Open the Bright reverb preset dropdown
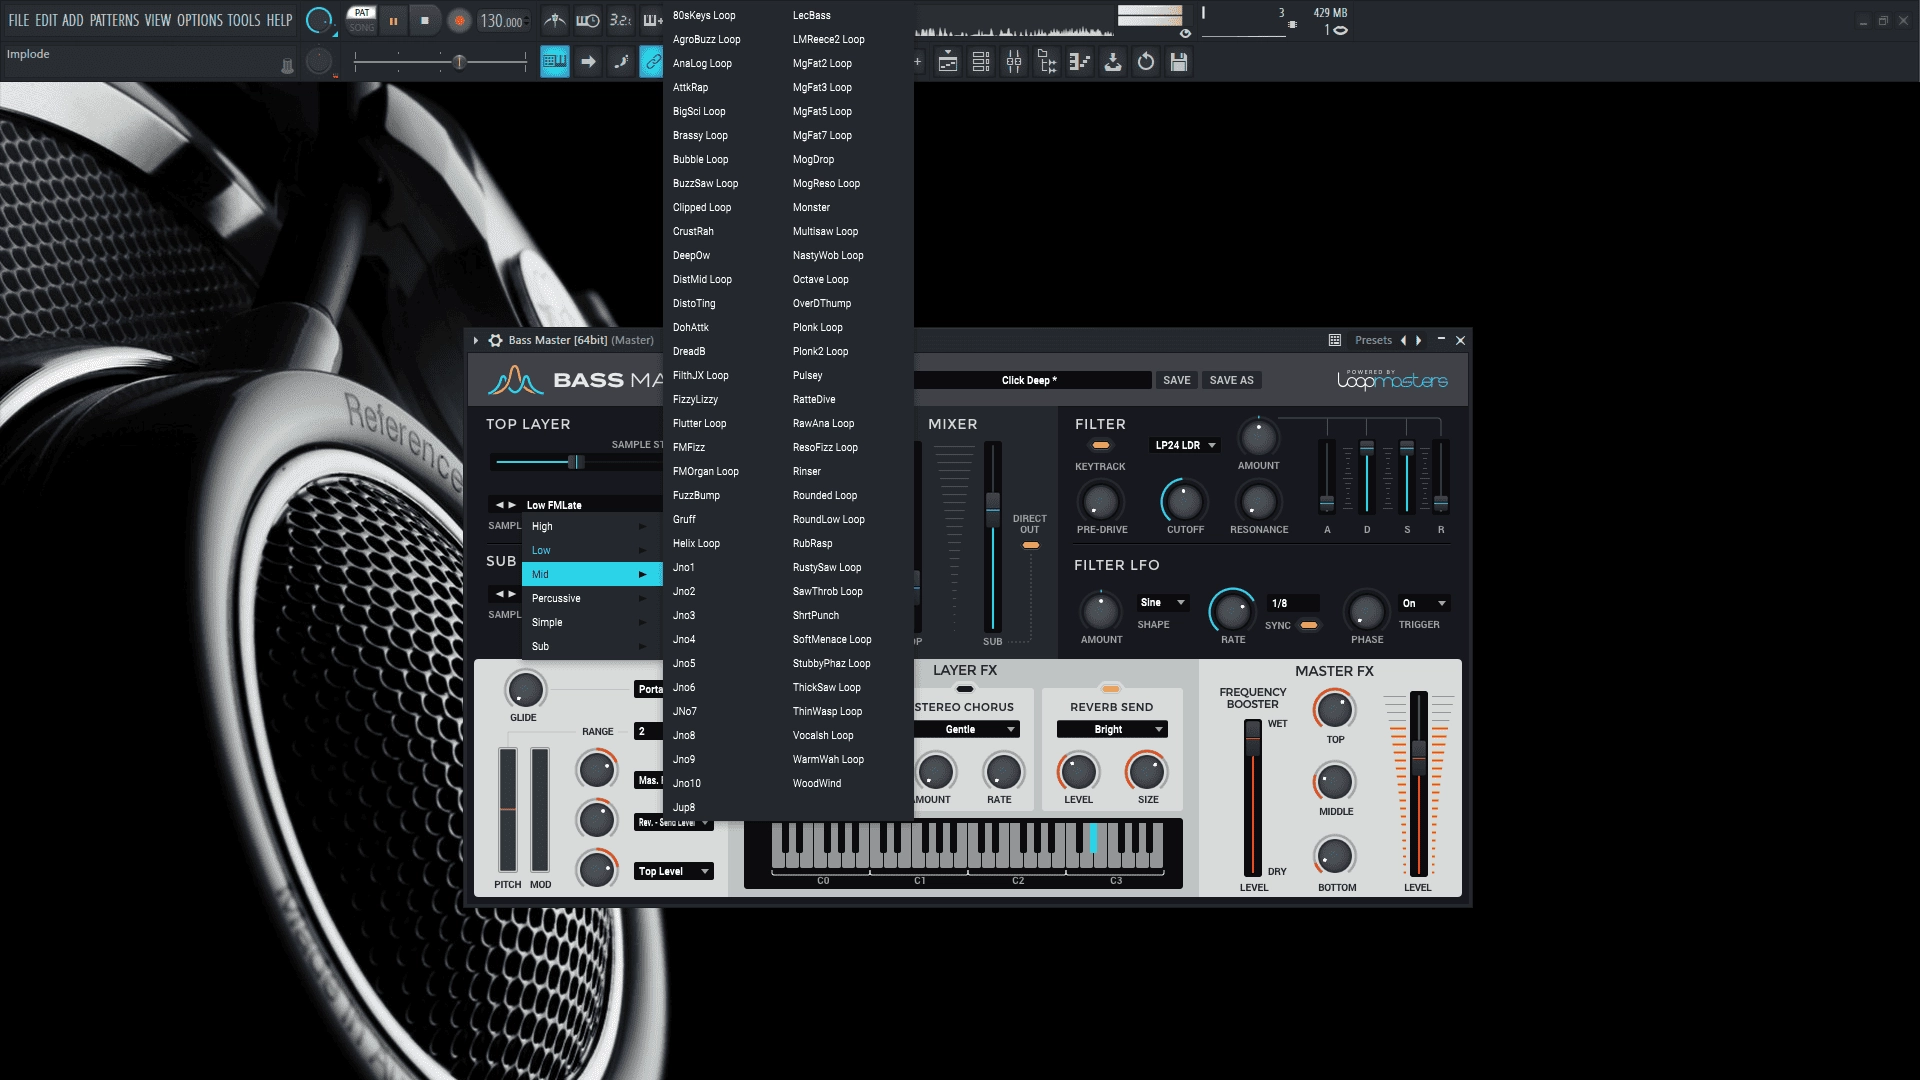 1112,729
